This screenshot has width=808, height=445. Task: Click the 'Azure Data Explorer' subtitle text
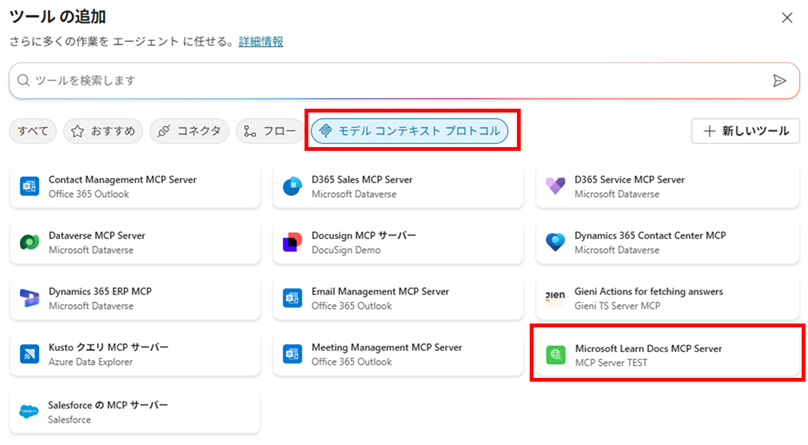91,362
